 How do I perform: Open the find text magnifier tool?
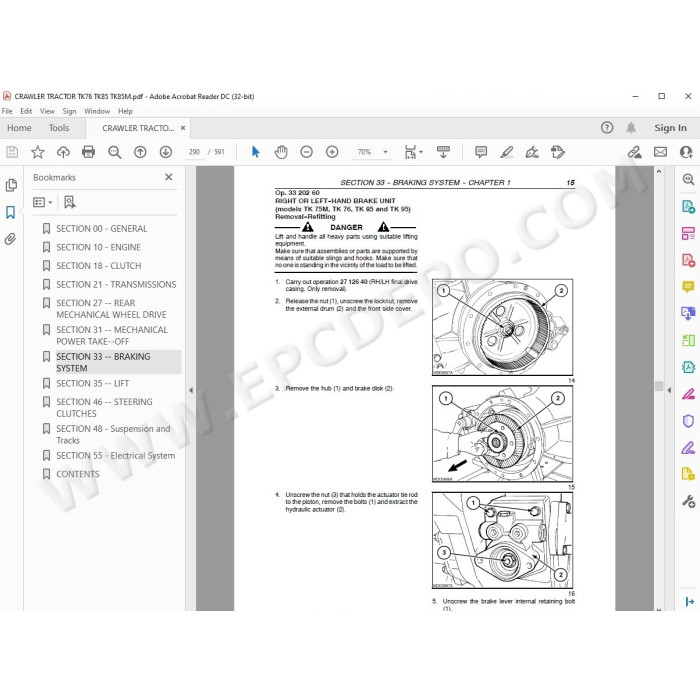coord(115,152)
